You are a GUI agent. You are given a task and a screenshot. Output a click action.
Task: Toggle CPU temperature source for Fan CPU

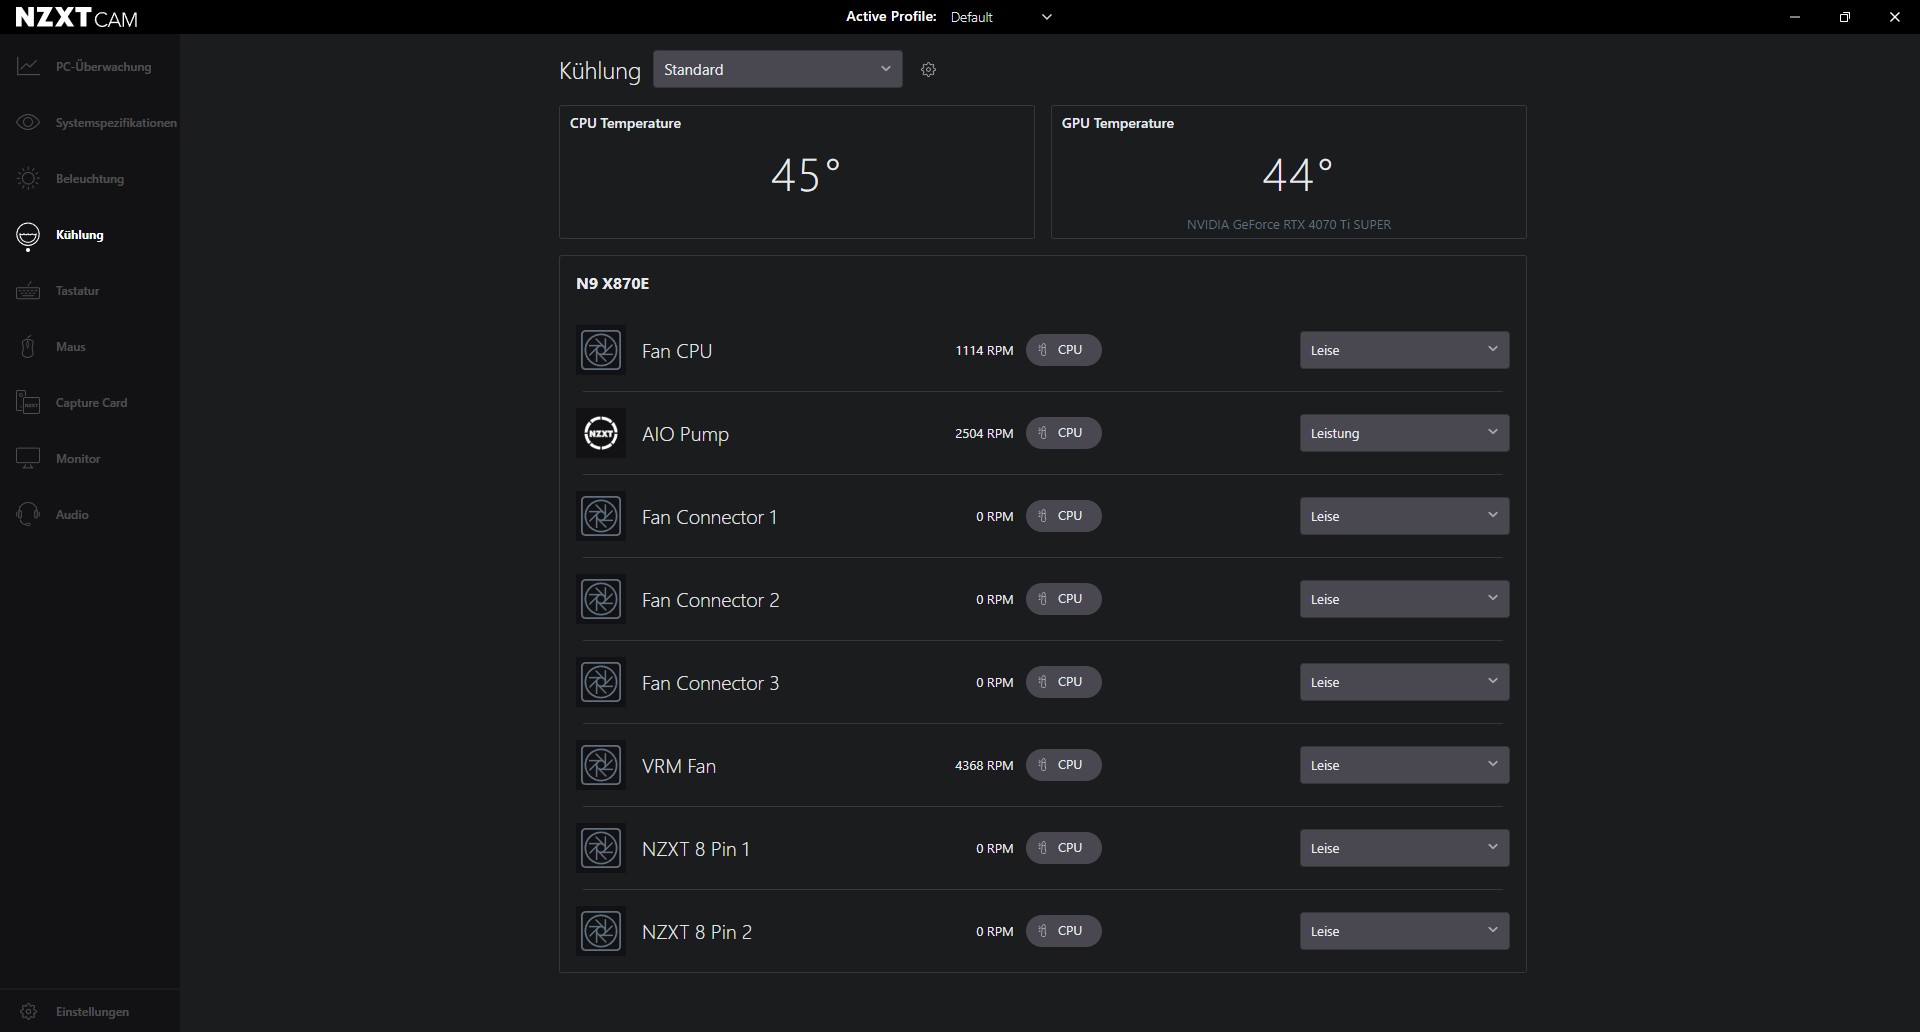click(1063, 350)
